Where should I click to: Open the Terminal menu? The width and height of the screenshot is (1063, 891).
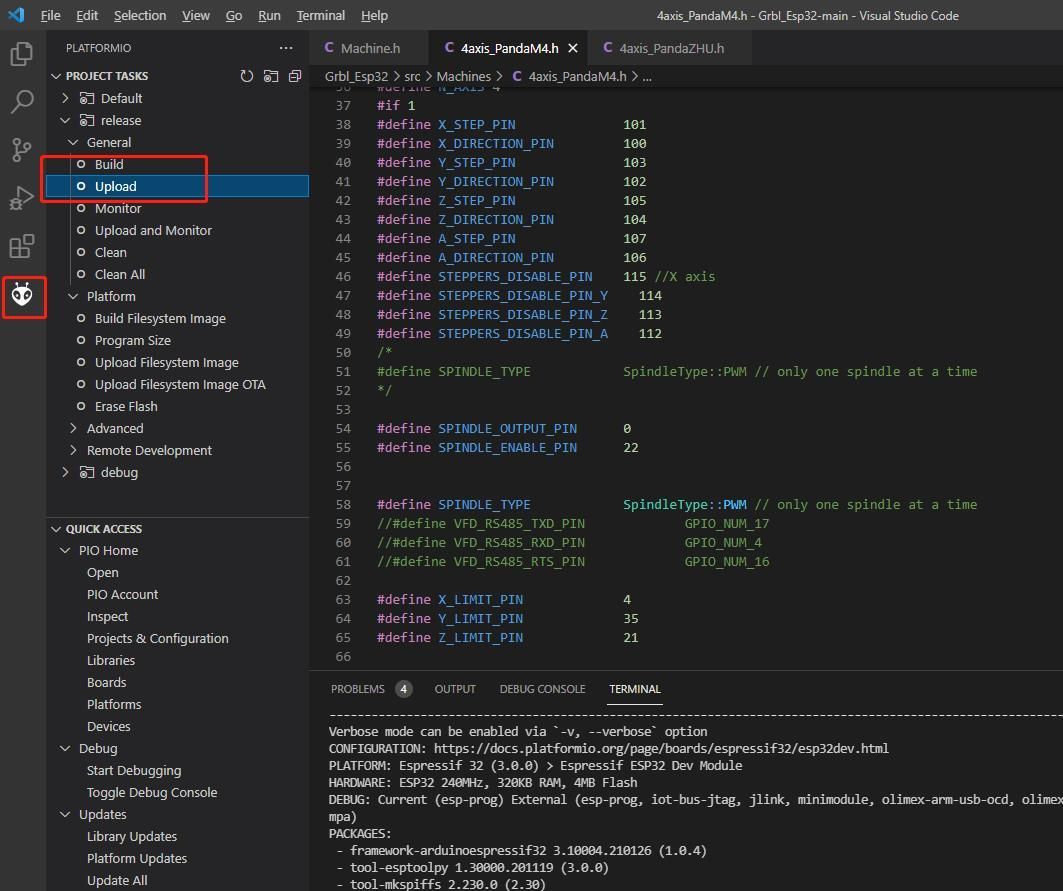click(x=320, y=15)
